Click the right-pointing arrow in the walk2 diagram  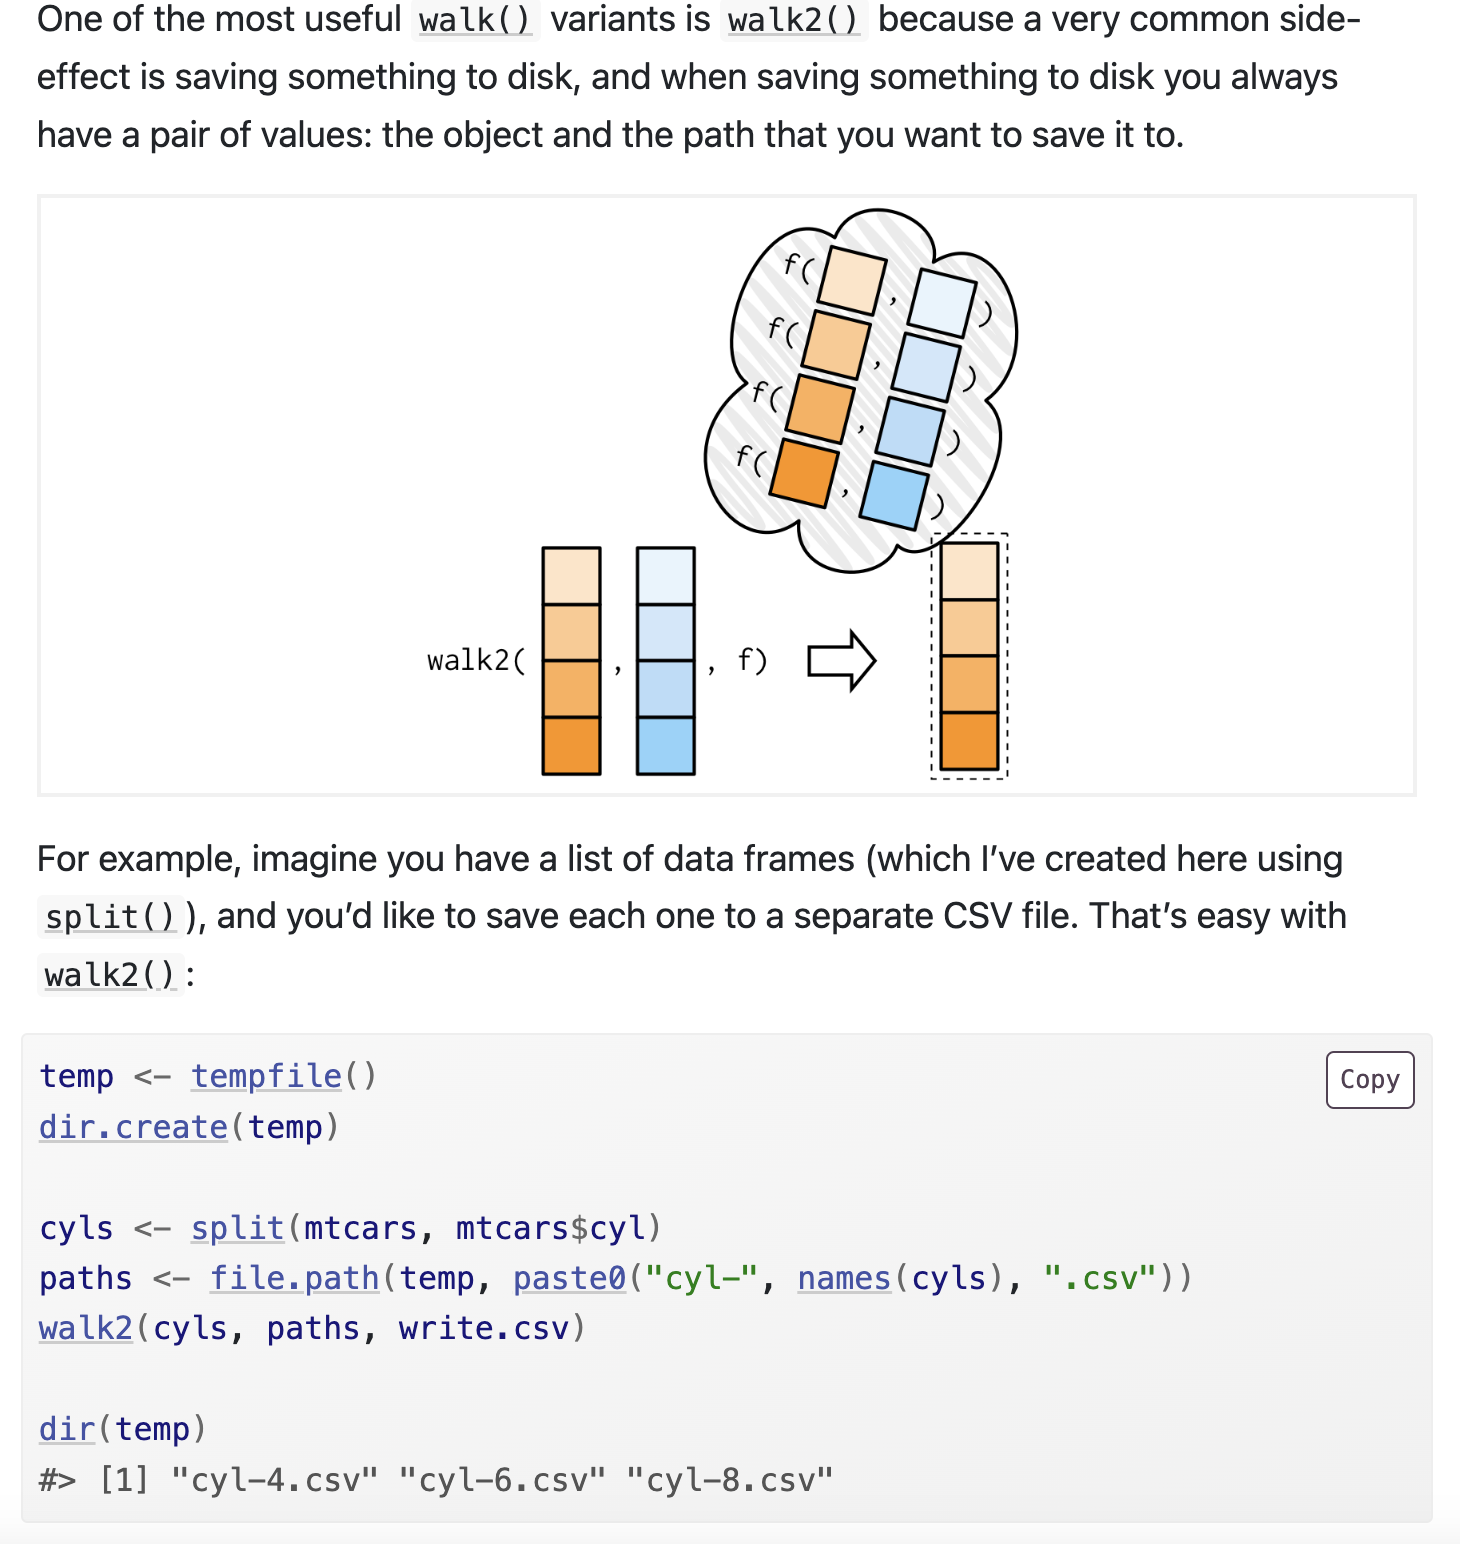click(x=841, y=661)
